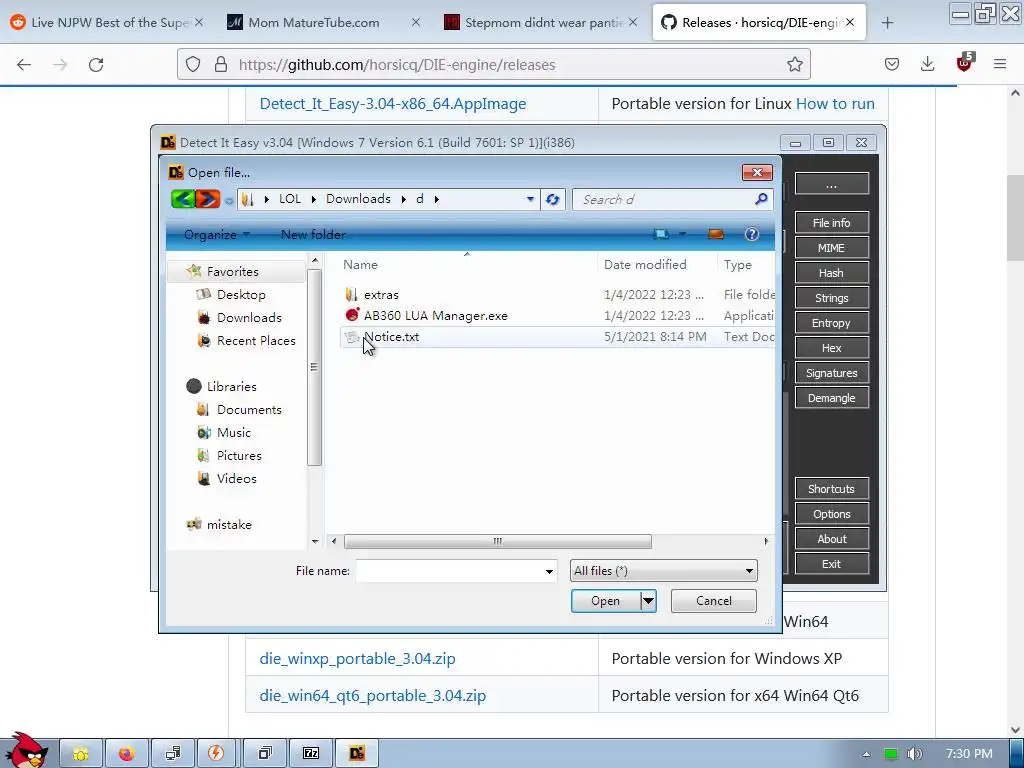Open help with the question mark icon
Screen dimensions: 1024x768
point(752,234)
